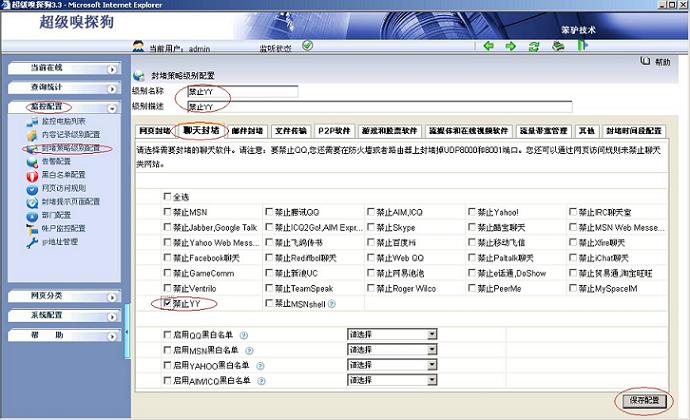Open the AIM/ICQ黑白名单 请选择 dropdown
Image resolution: width=690 pixels, height=420 pixels.
[x=391, y=381]
